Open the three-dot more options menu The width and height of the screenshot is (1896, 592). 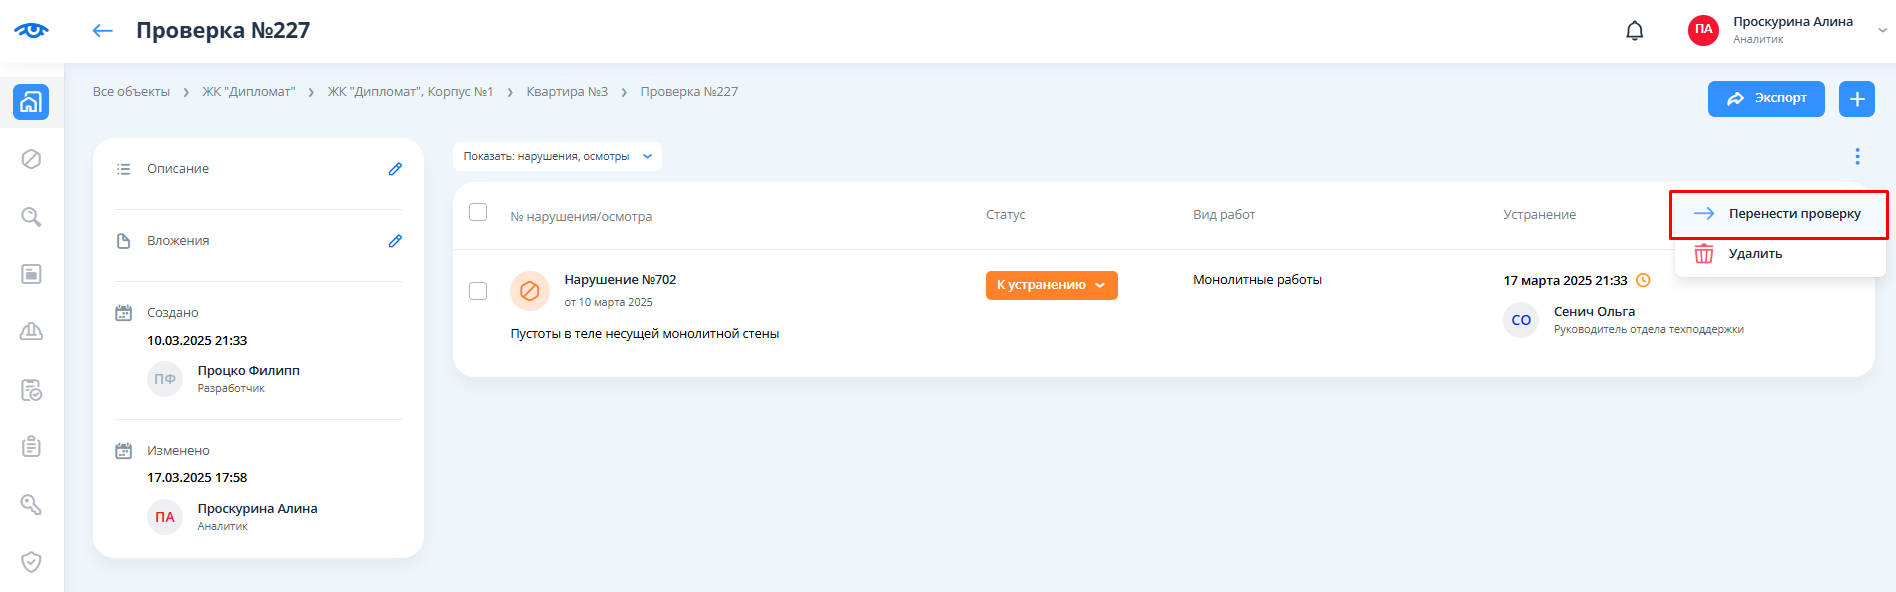click(x=1857, y=156)
